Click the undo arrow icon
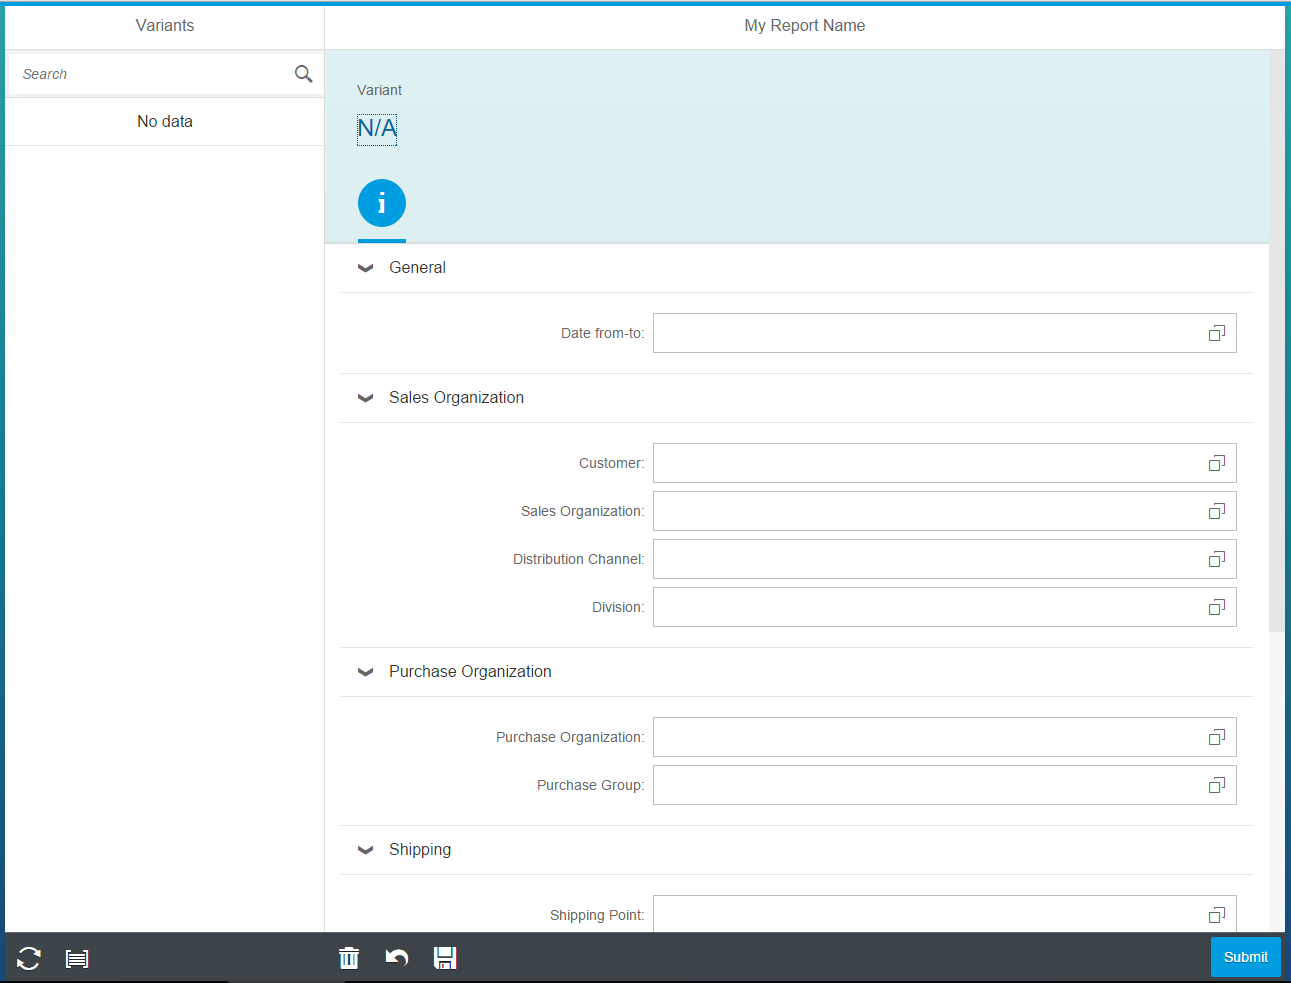The width and height of the screenshot is (1291, 983). pos(397,958)
